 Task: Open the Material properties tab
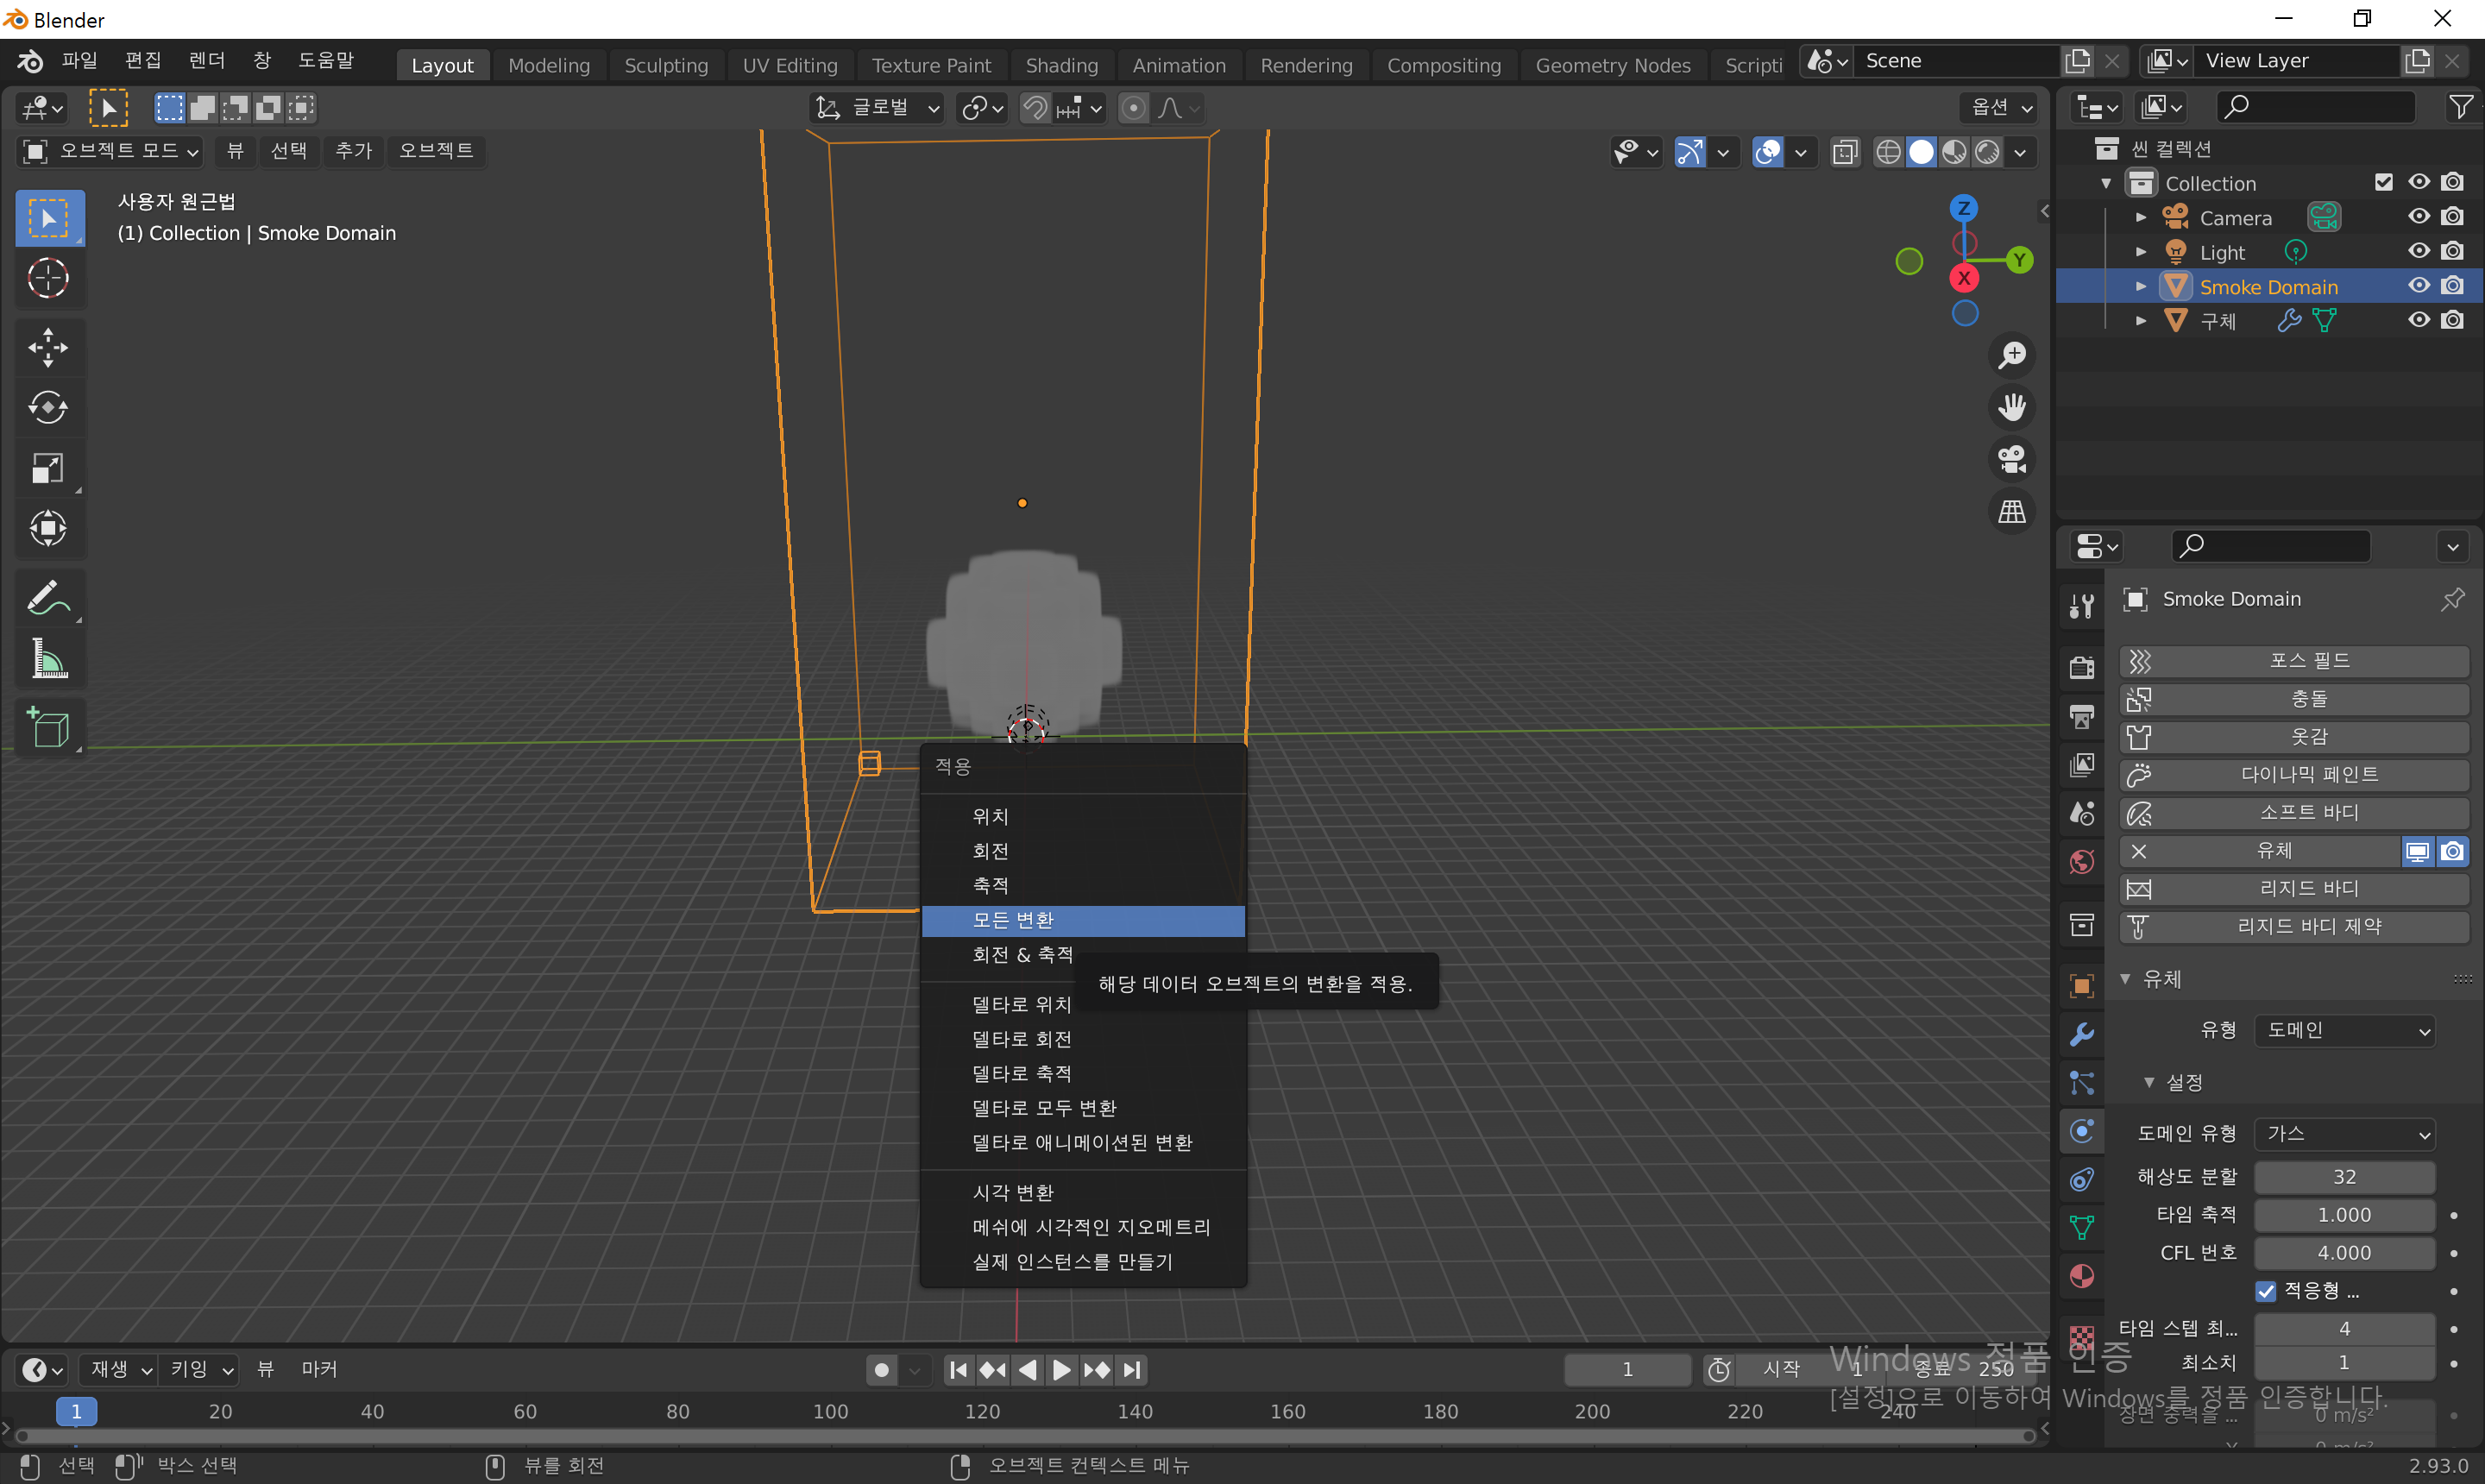2082,1277
